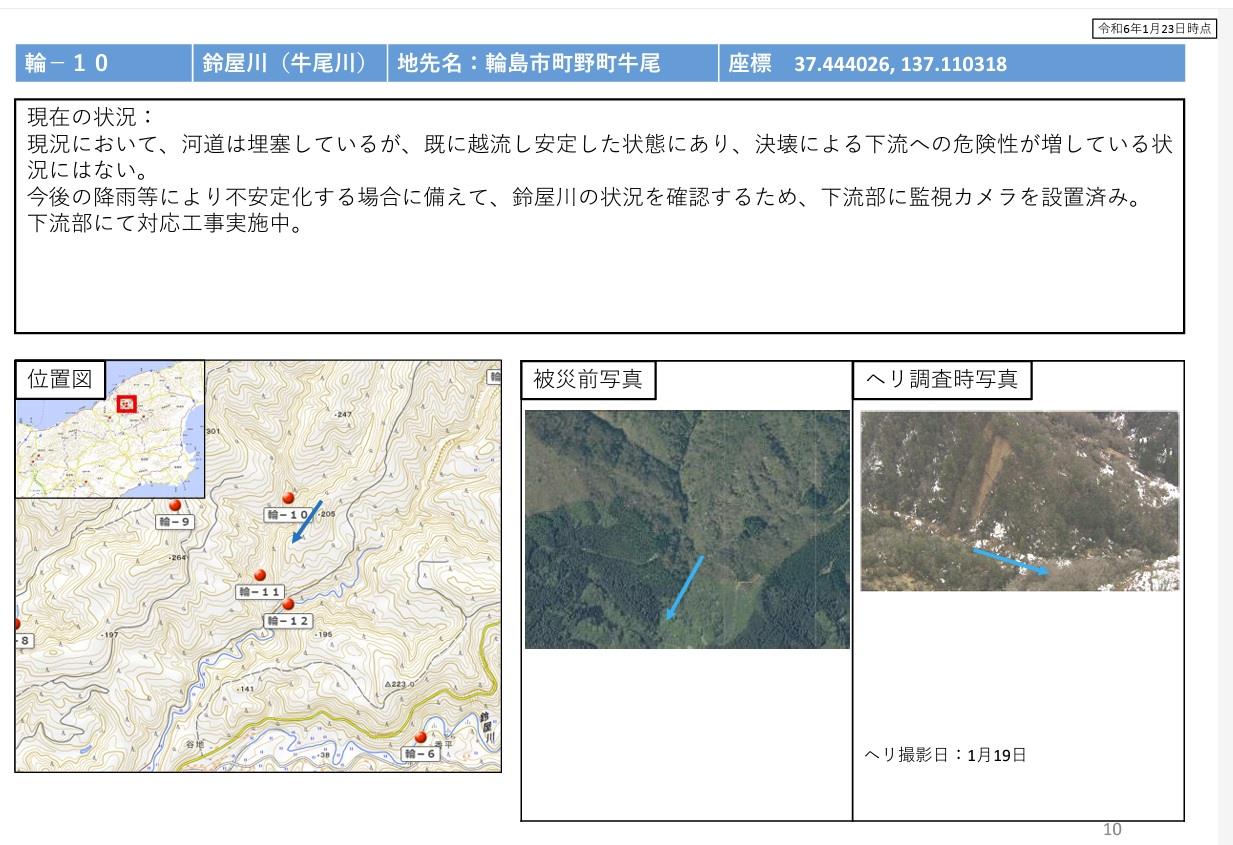
Task: Click the 輪－１０ label on the map
Action: pos(289,514)
